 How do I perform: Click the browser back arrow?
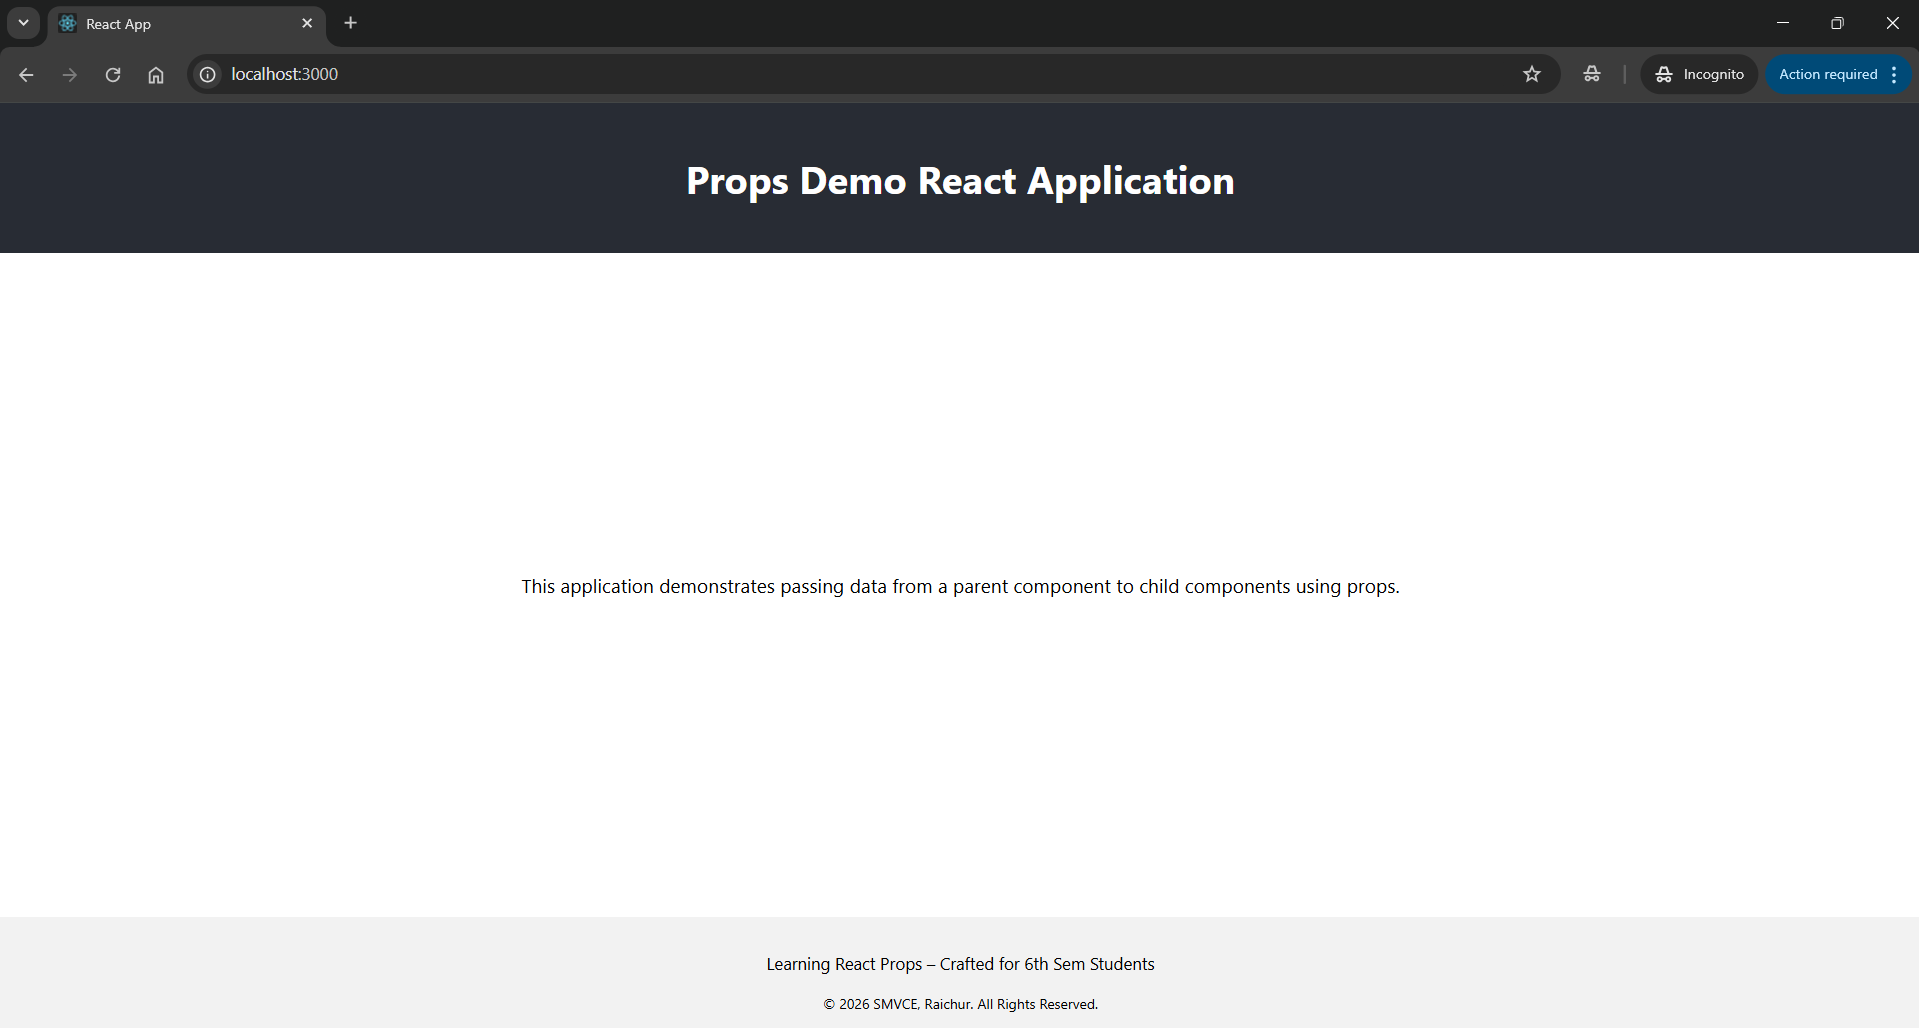26,75
